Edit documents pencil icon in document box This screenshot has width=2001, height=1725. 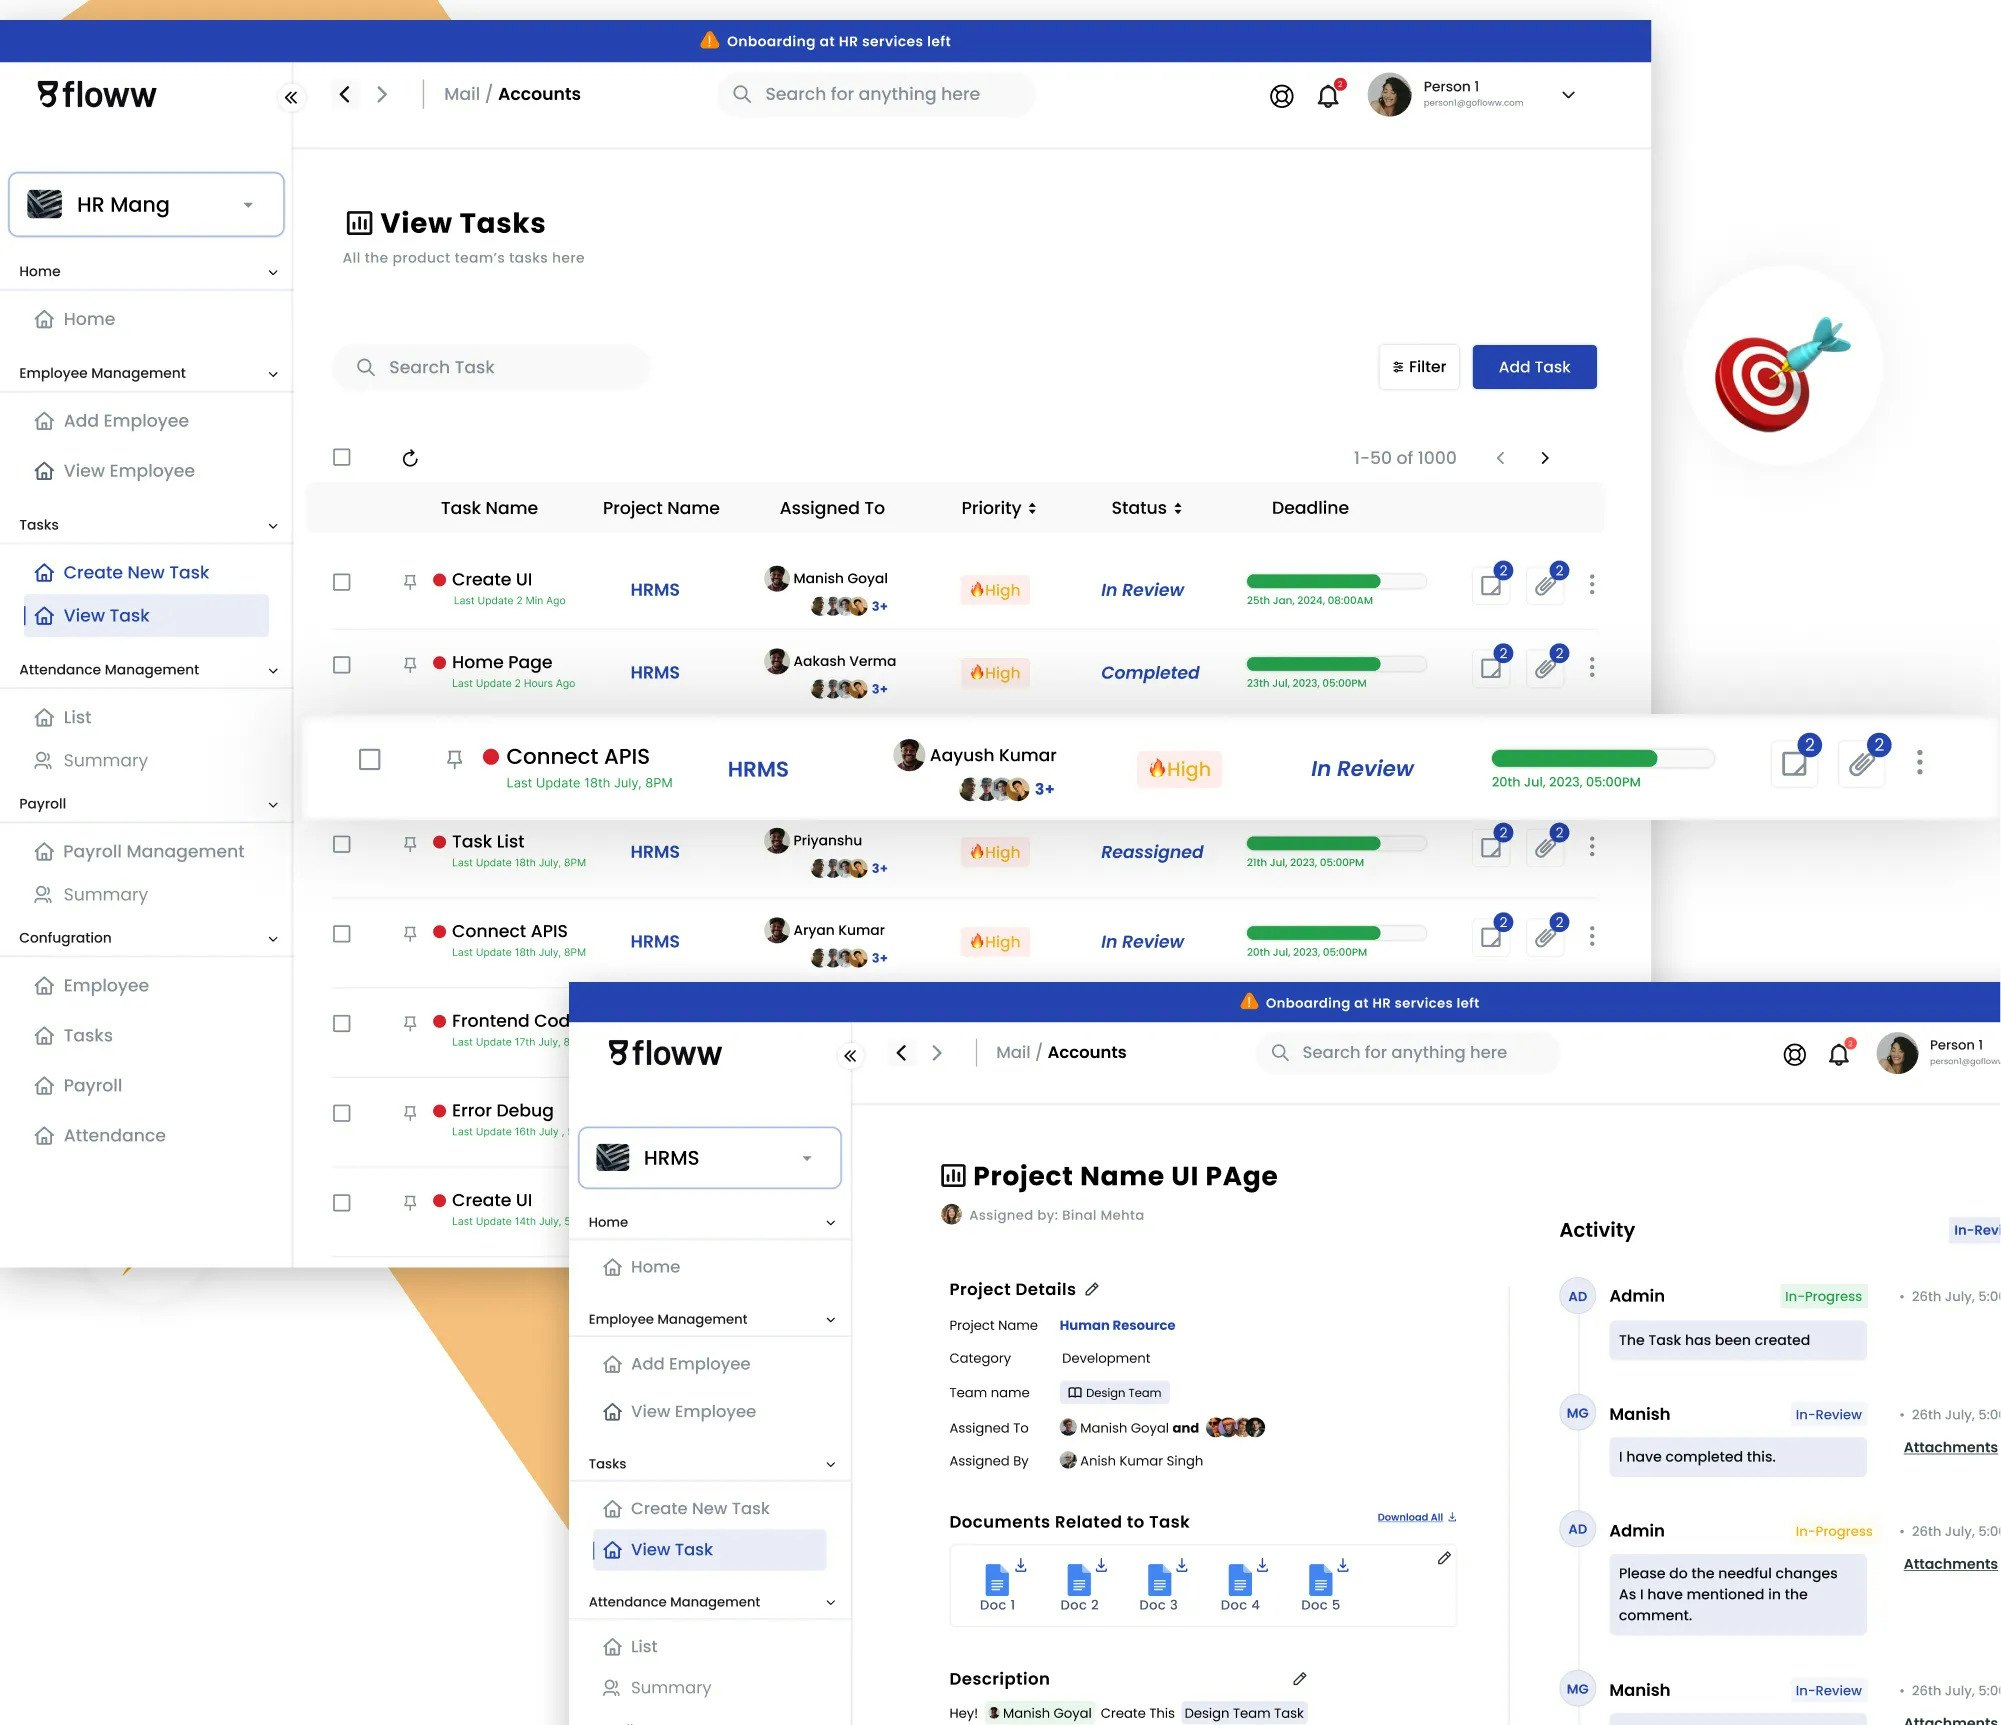pyautogui.click(x=1444, y=1558)
